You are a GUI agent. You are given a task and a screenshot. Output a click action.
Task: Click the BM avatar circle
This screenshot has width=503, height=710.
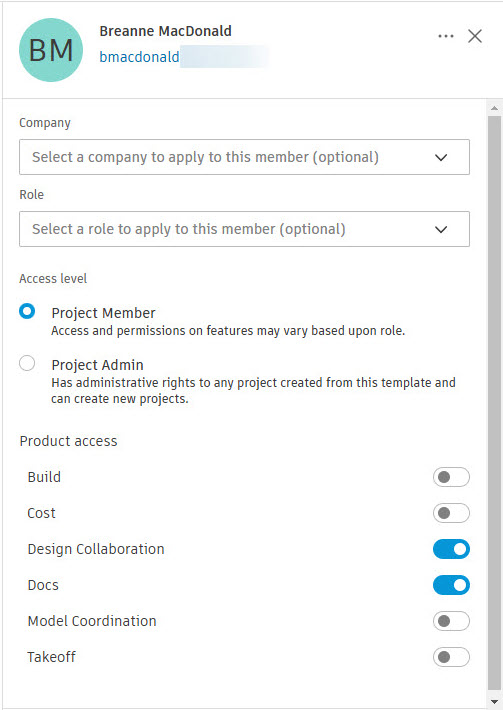click(51, 50)
